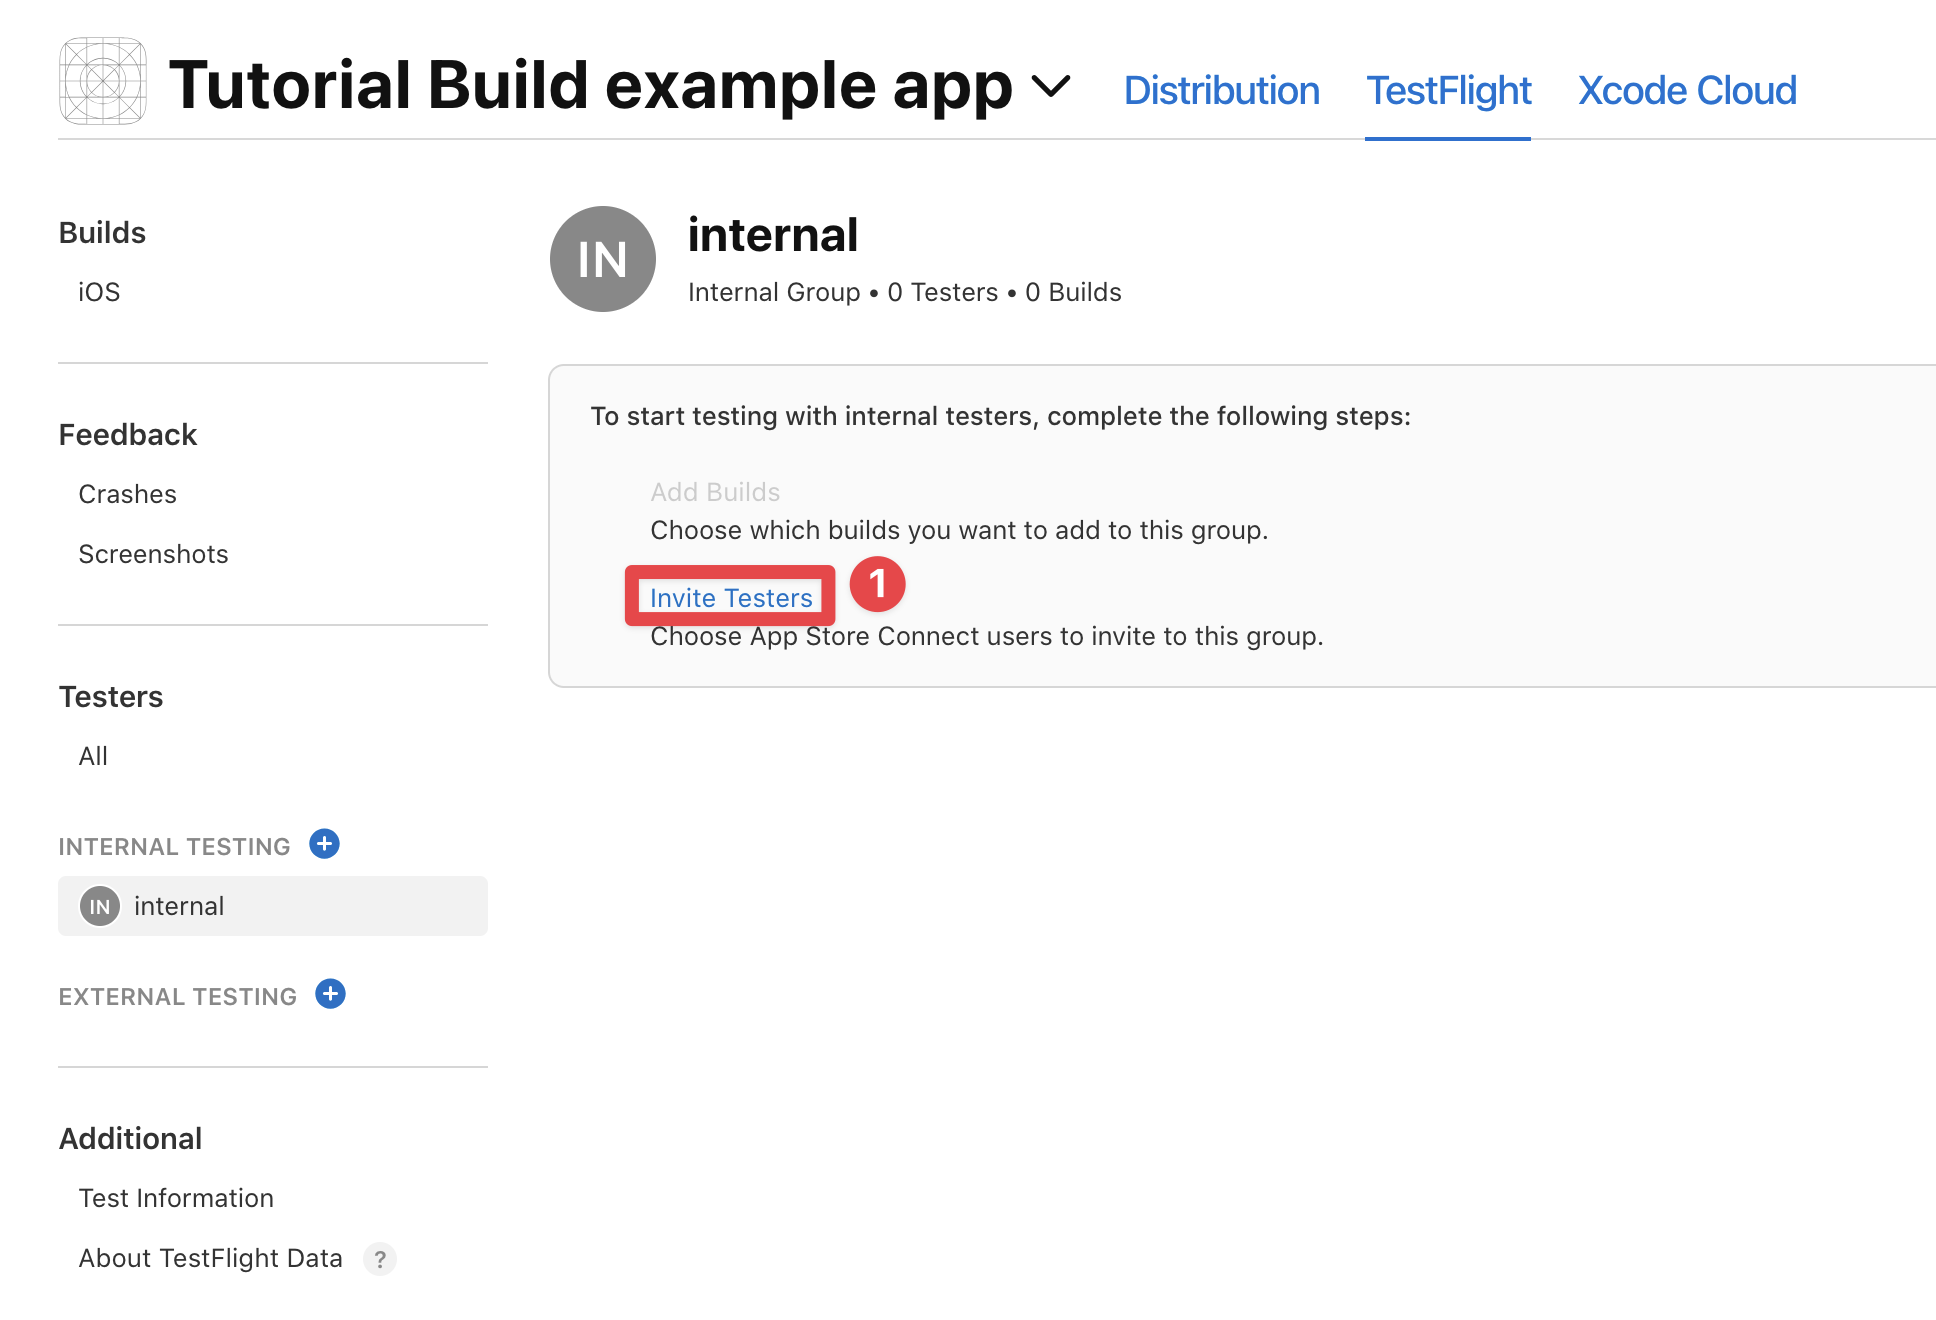
Task: Switch to the Distribution tab
Action: [x=1222, y=90]
